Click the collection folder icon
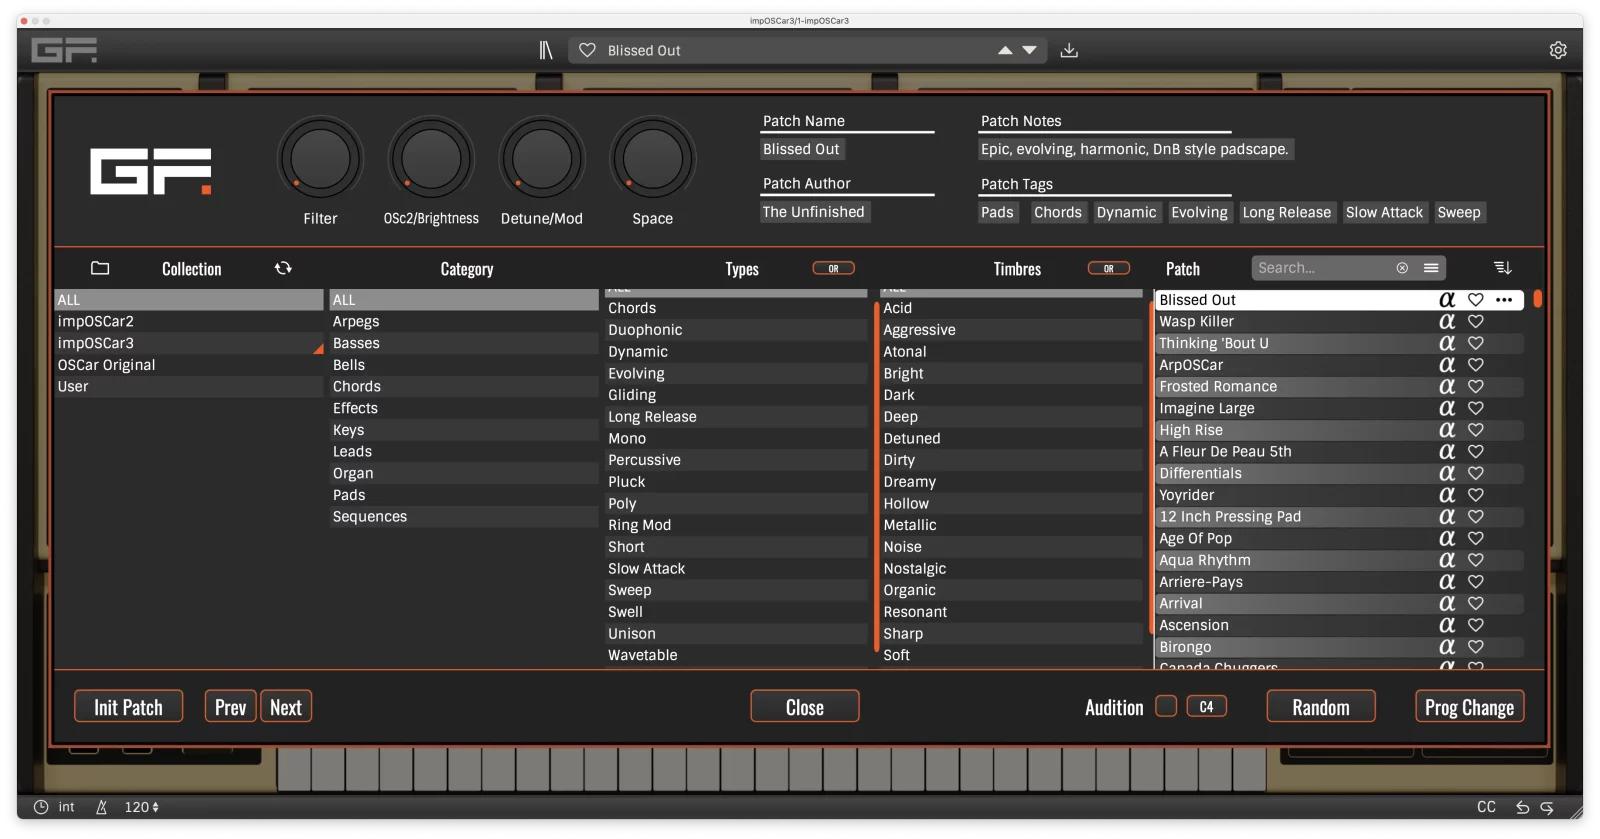Image resolution: width=1600 pixels, height=839 pixels. click(x=100, y=268)
